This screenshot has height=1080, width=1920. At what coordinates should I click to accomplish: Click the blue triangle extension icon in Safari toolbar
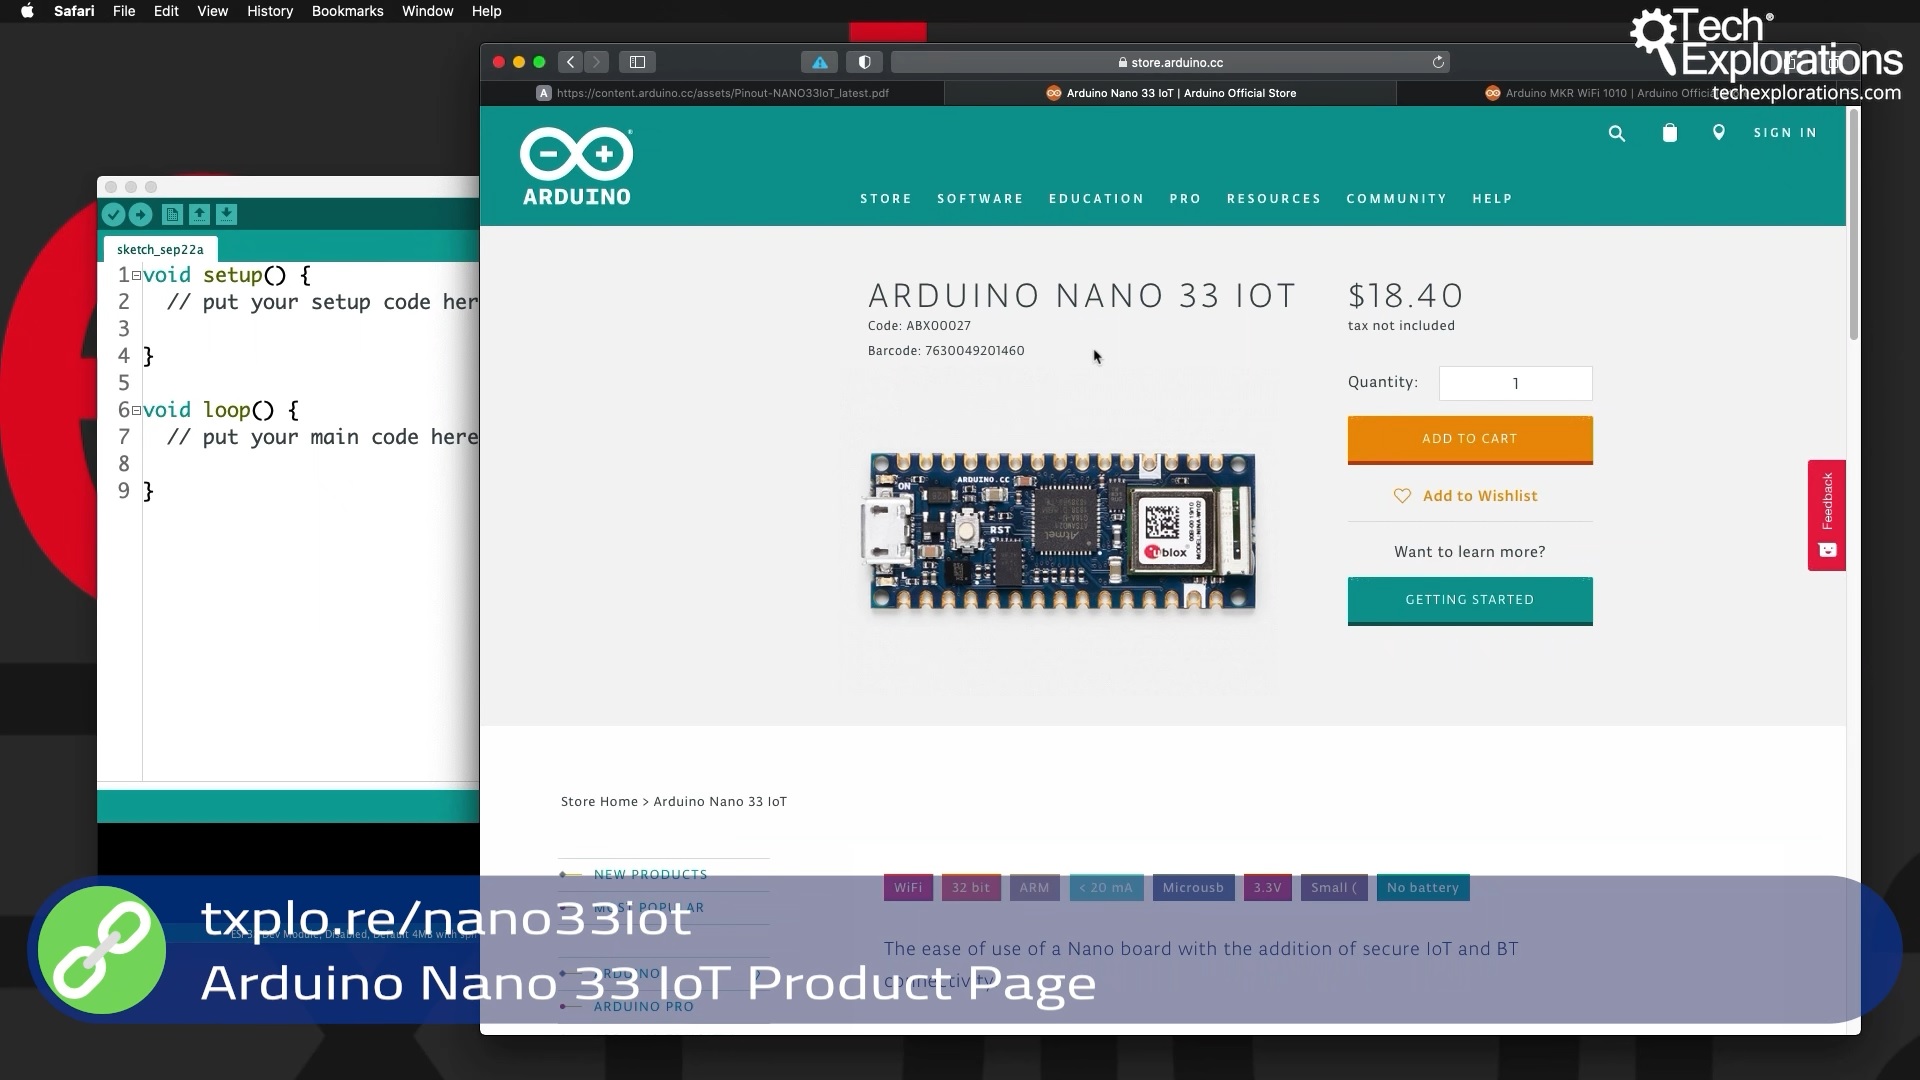819,62
